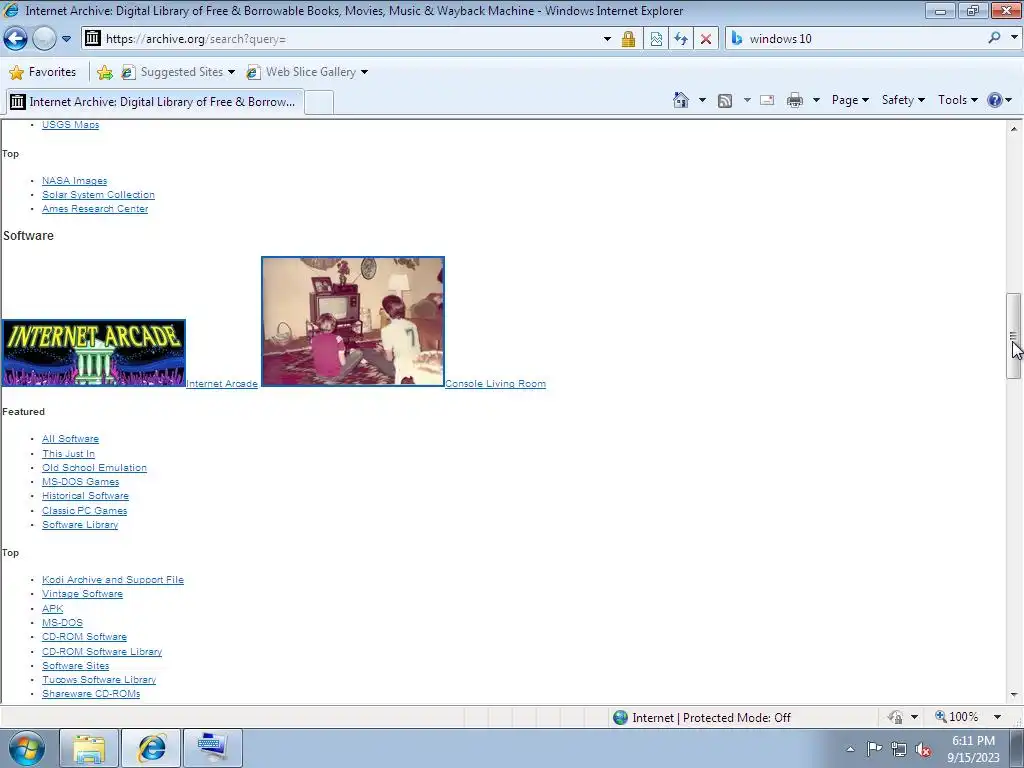Open Classic PC Games link
Image resolution: width=1024 pixels, height=768 pixels.
[85, 511]
